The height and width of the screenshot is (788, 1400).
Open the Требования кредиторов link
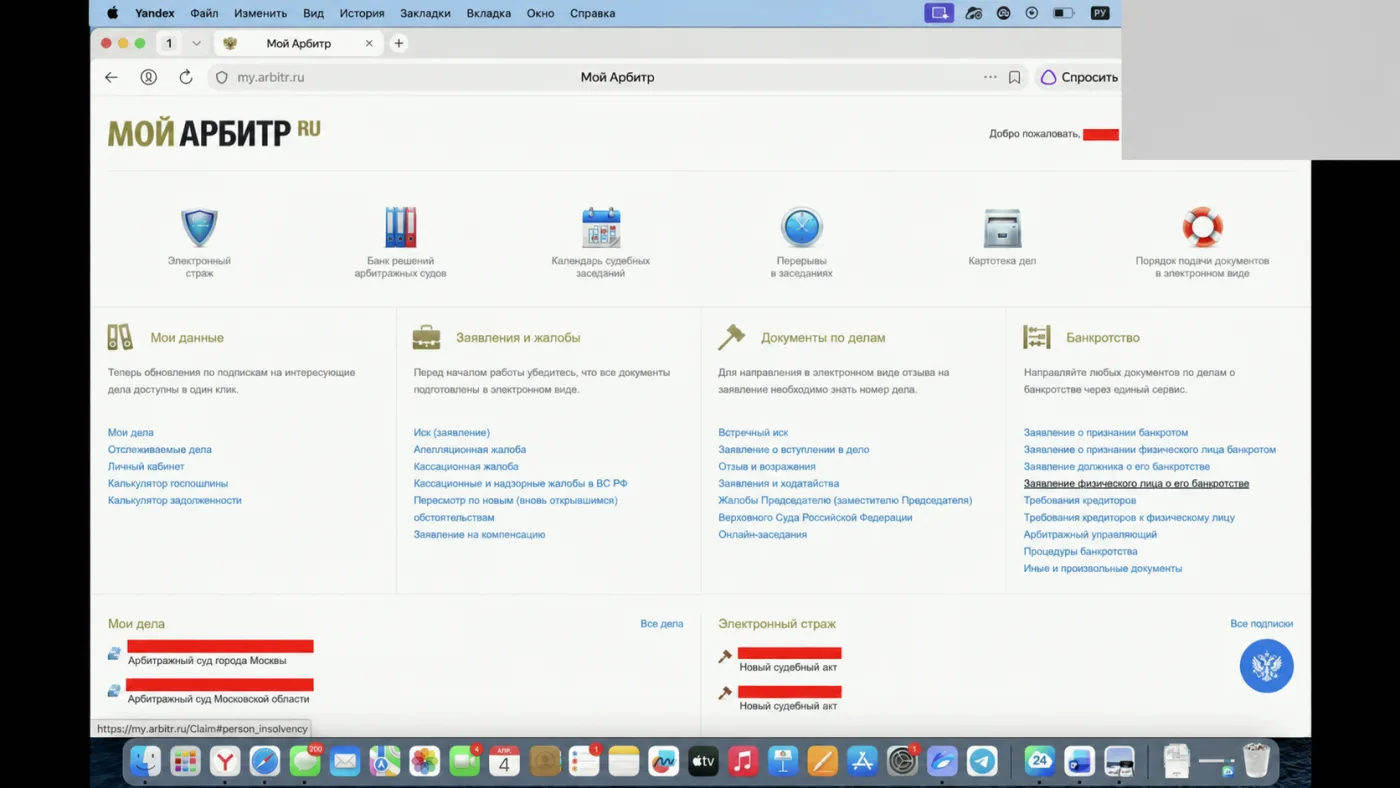point(1080,501)
